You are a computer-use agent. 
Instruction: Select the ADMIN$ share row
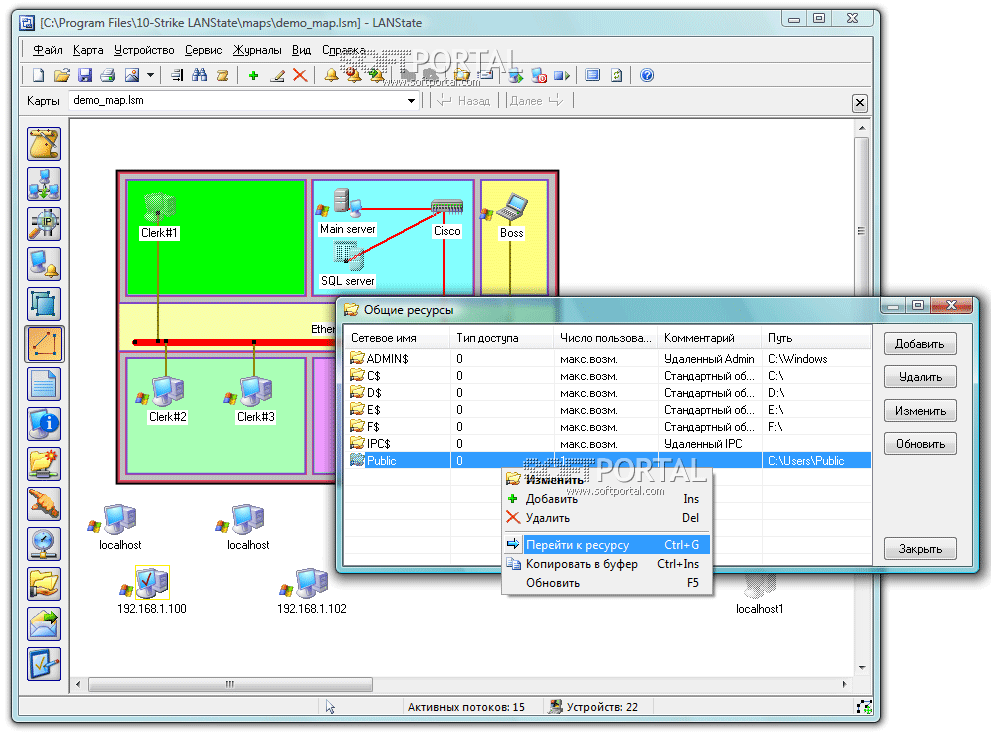pyautogui.click(x=608, y=358)
